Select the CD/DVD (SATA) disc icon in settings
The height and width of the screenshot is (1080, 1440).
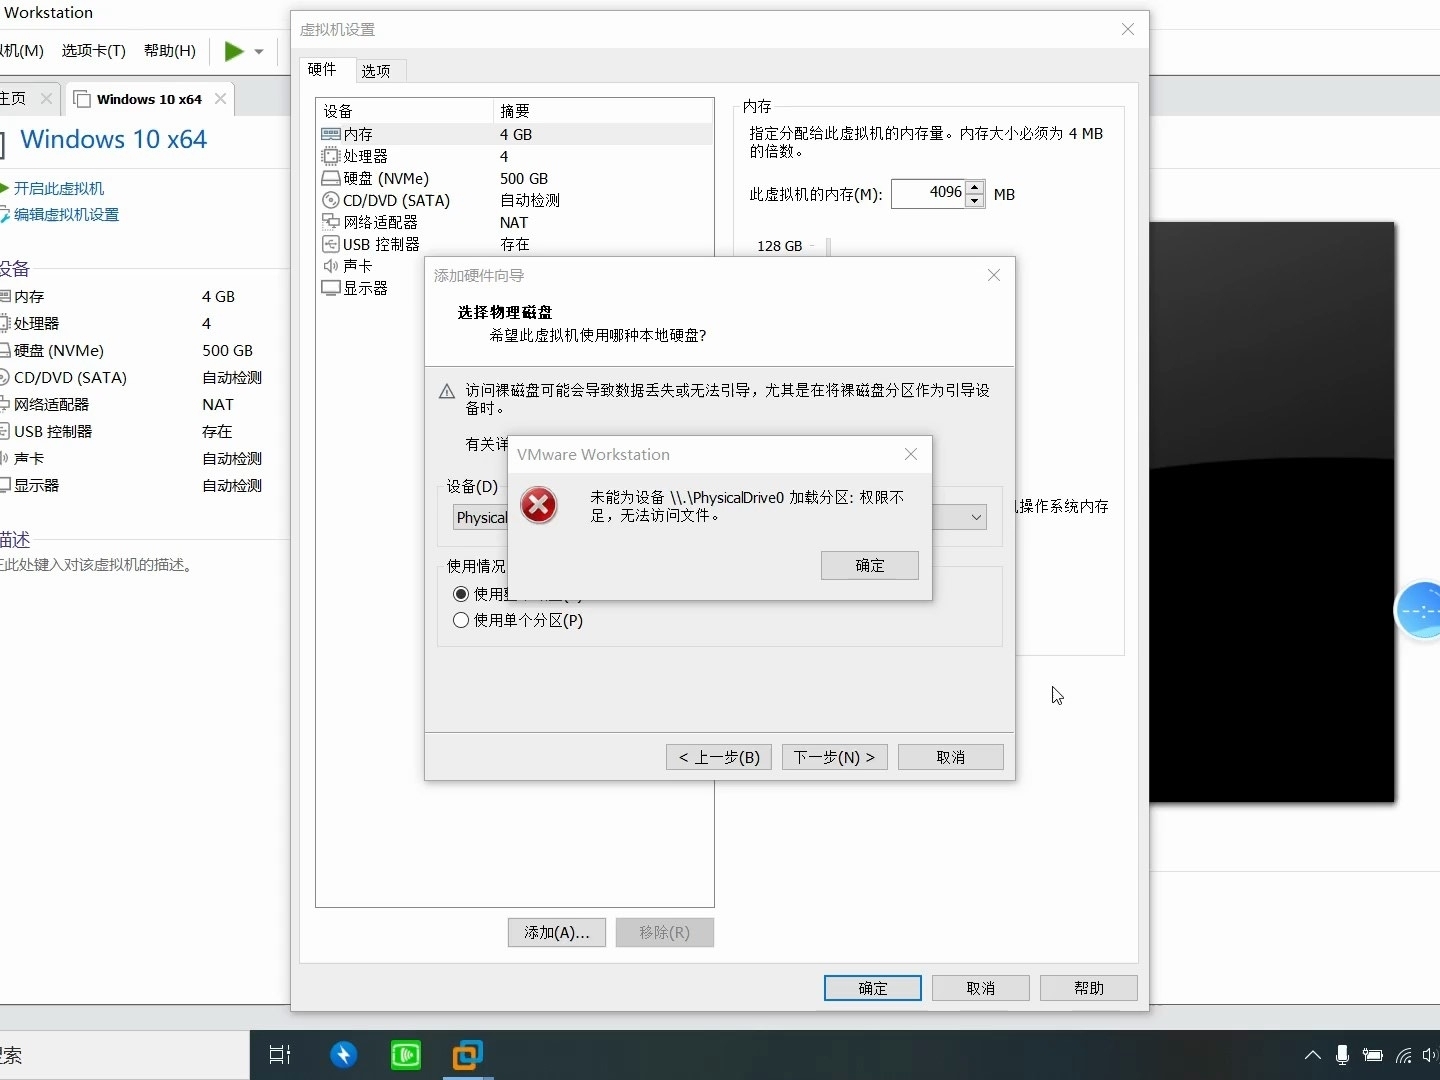click(x=331, y=200)
